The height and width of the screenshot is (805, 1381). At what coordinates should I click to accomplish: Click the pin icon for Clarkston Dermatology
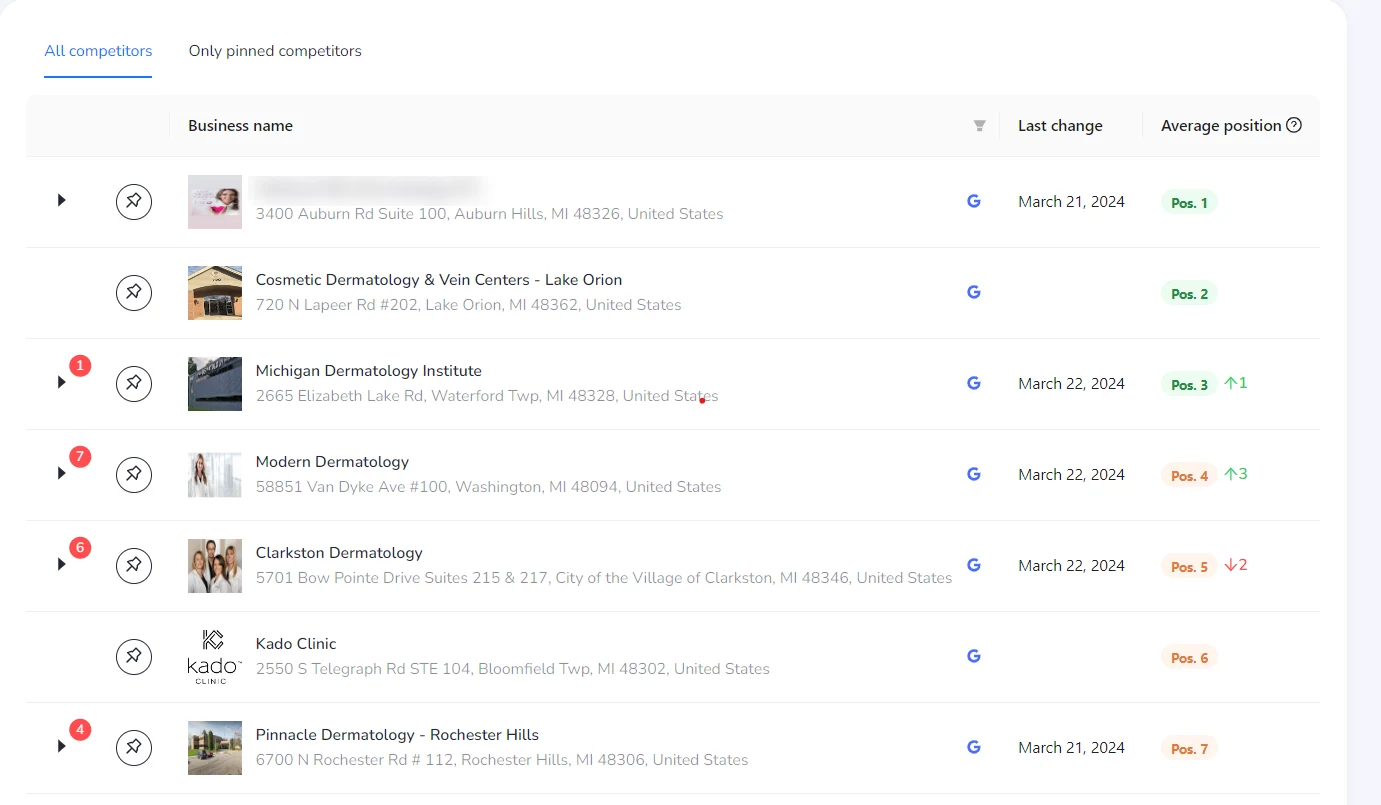(x=134, y=566)
